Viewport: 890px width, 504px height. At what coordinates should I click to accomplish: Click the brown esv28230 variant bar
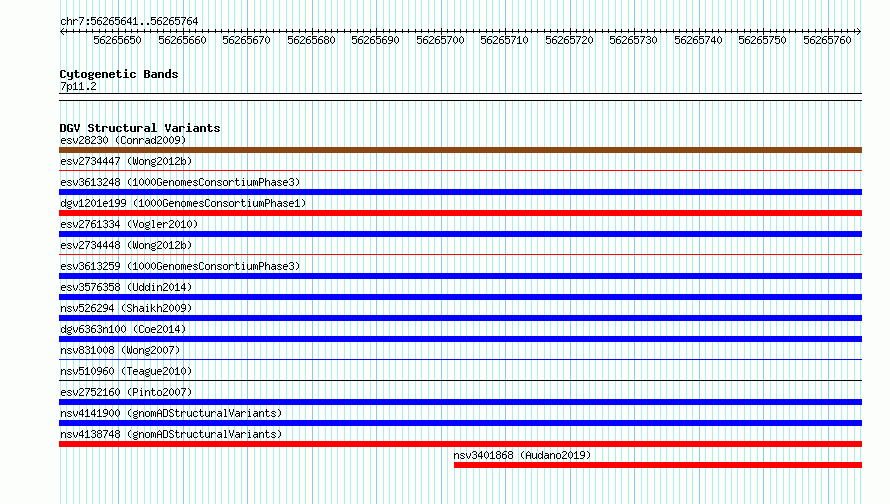coord(460,150)
